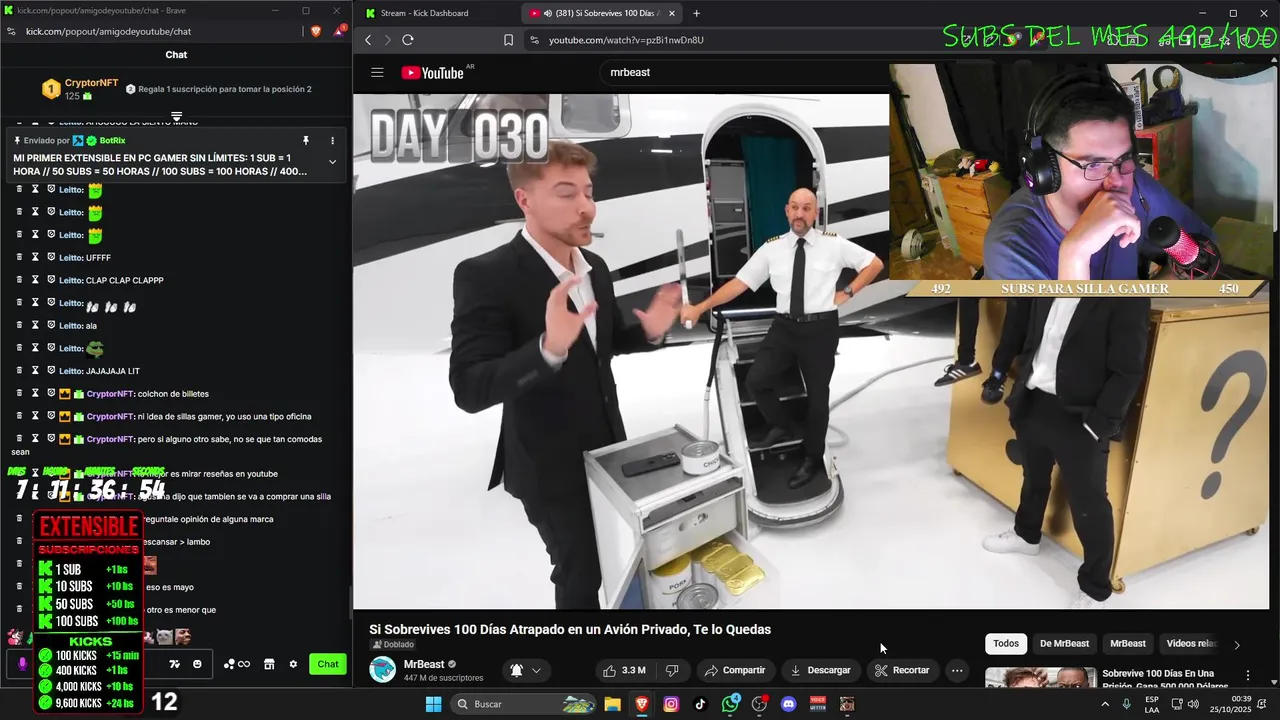
Task: Bookmark the YouTube page
Action: click(508, 40)
